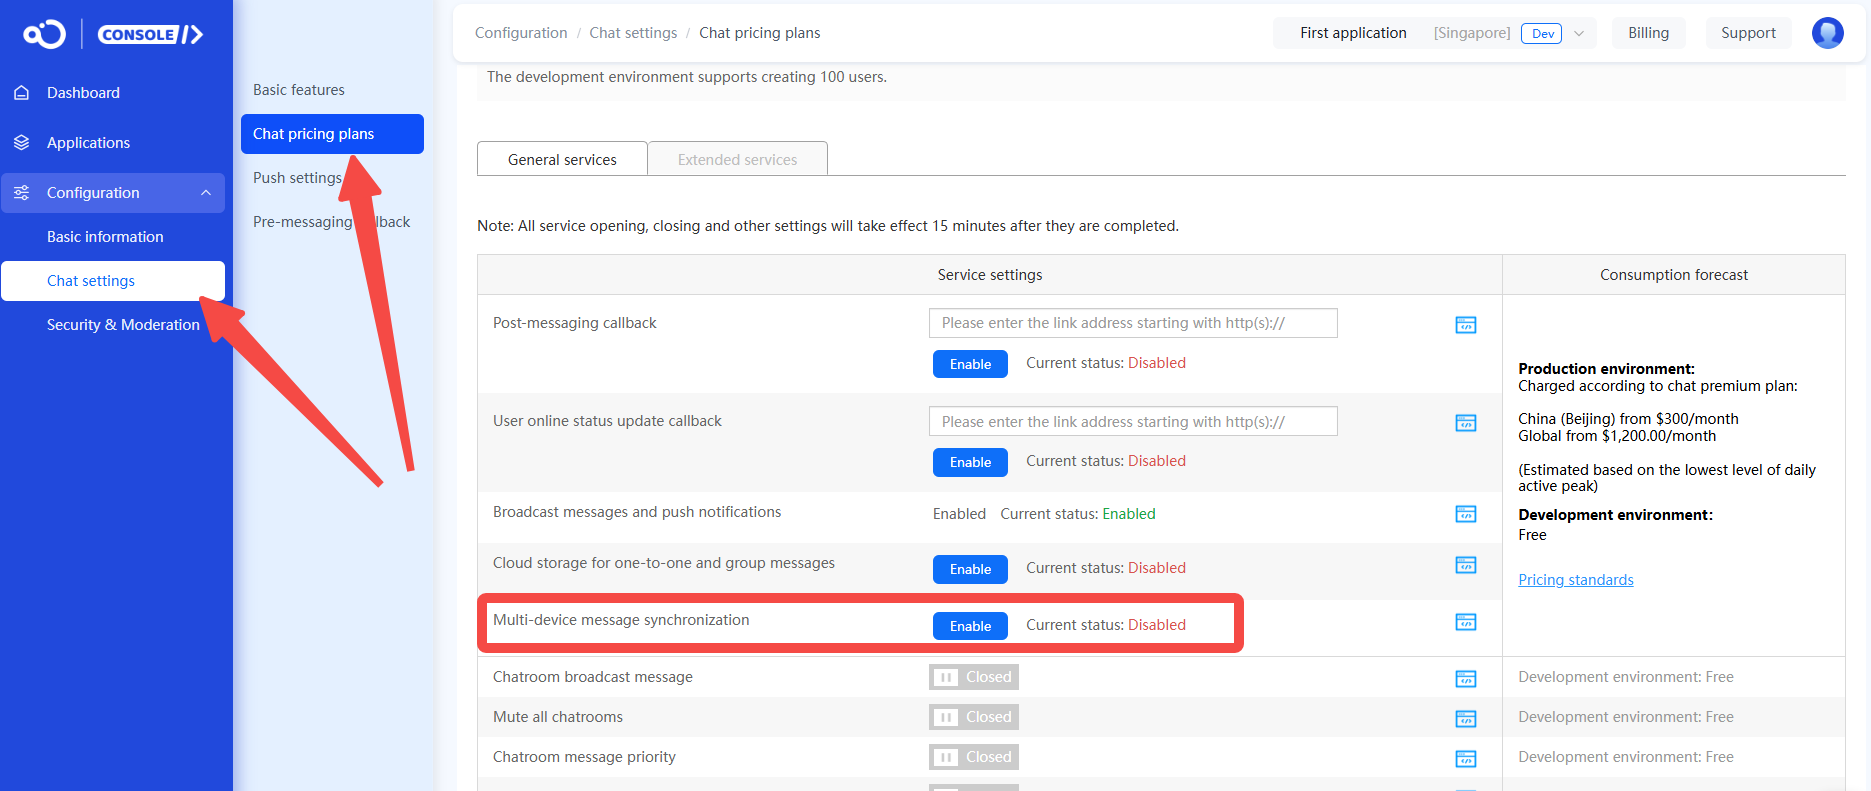This screenshot has width=1871, height=791.
Task: Collapse the Configuration menu chevron
Action: pos(206,193)
